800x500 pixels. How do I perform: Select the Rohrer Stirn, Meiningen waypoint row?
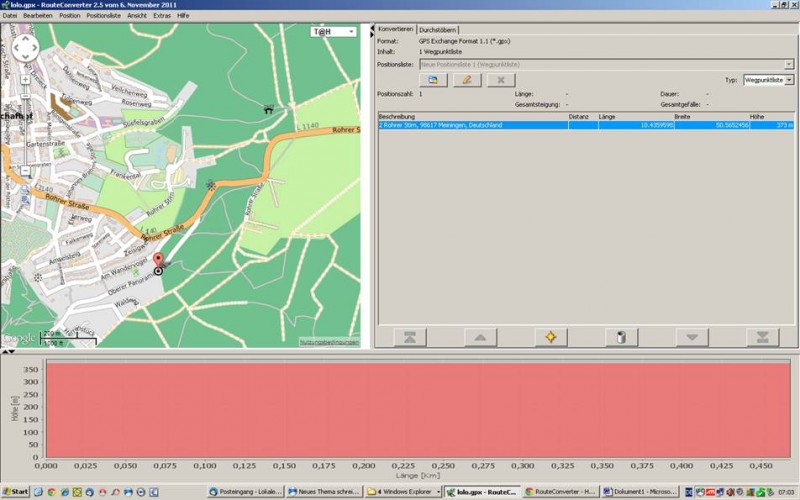click(470, 125)
